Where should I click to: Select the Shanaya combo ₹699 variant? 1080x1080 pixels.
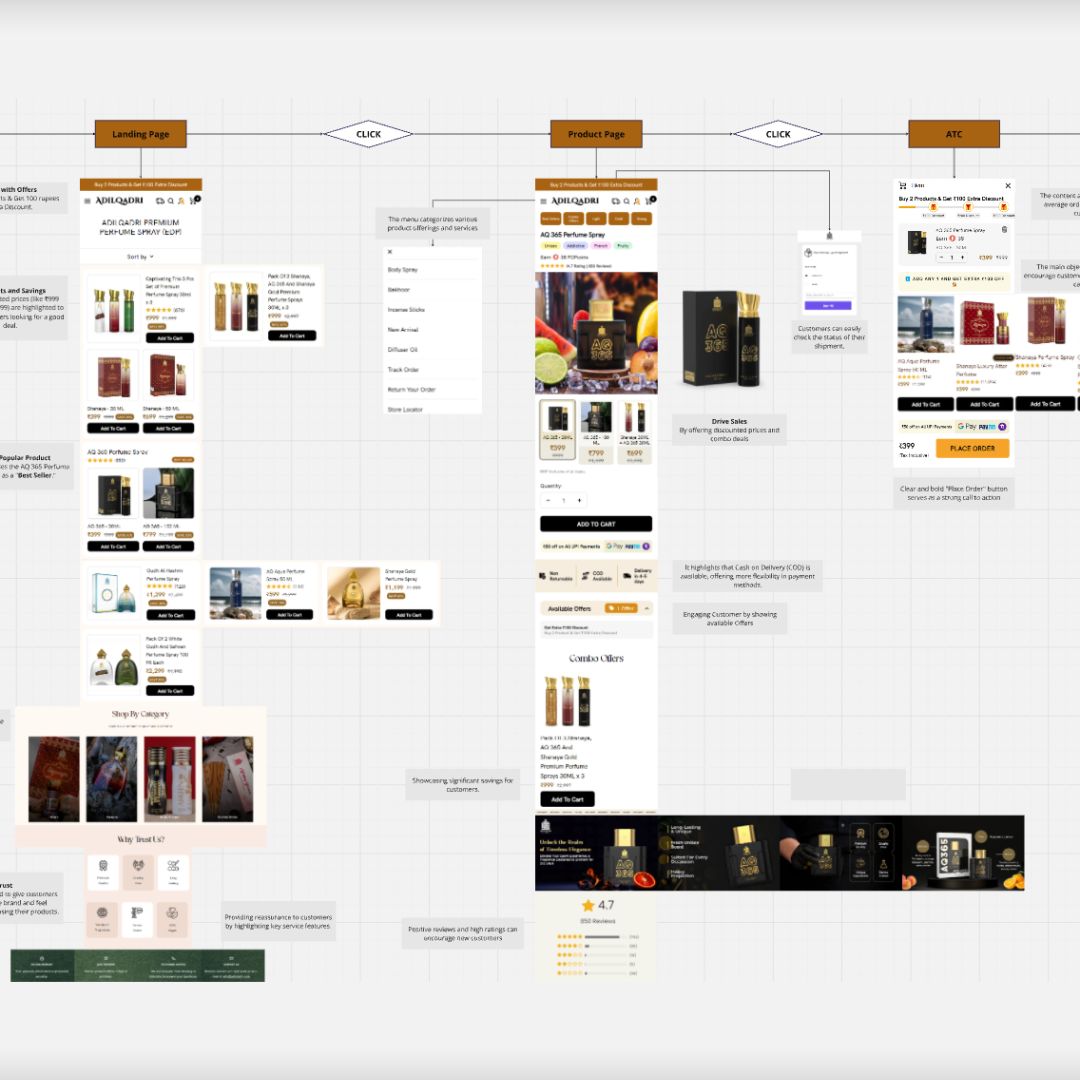click(634, 432)
